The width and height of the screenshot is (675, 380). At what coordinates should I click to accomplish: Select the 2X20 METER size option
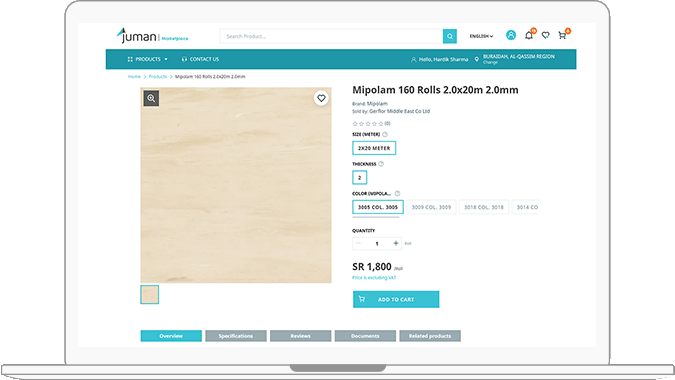click(x=374, y=148)
